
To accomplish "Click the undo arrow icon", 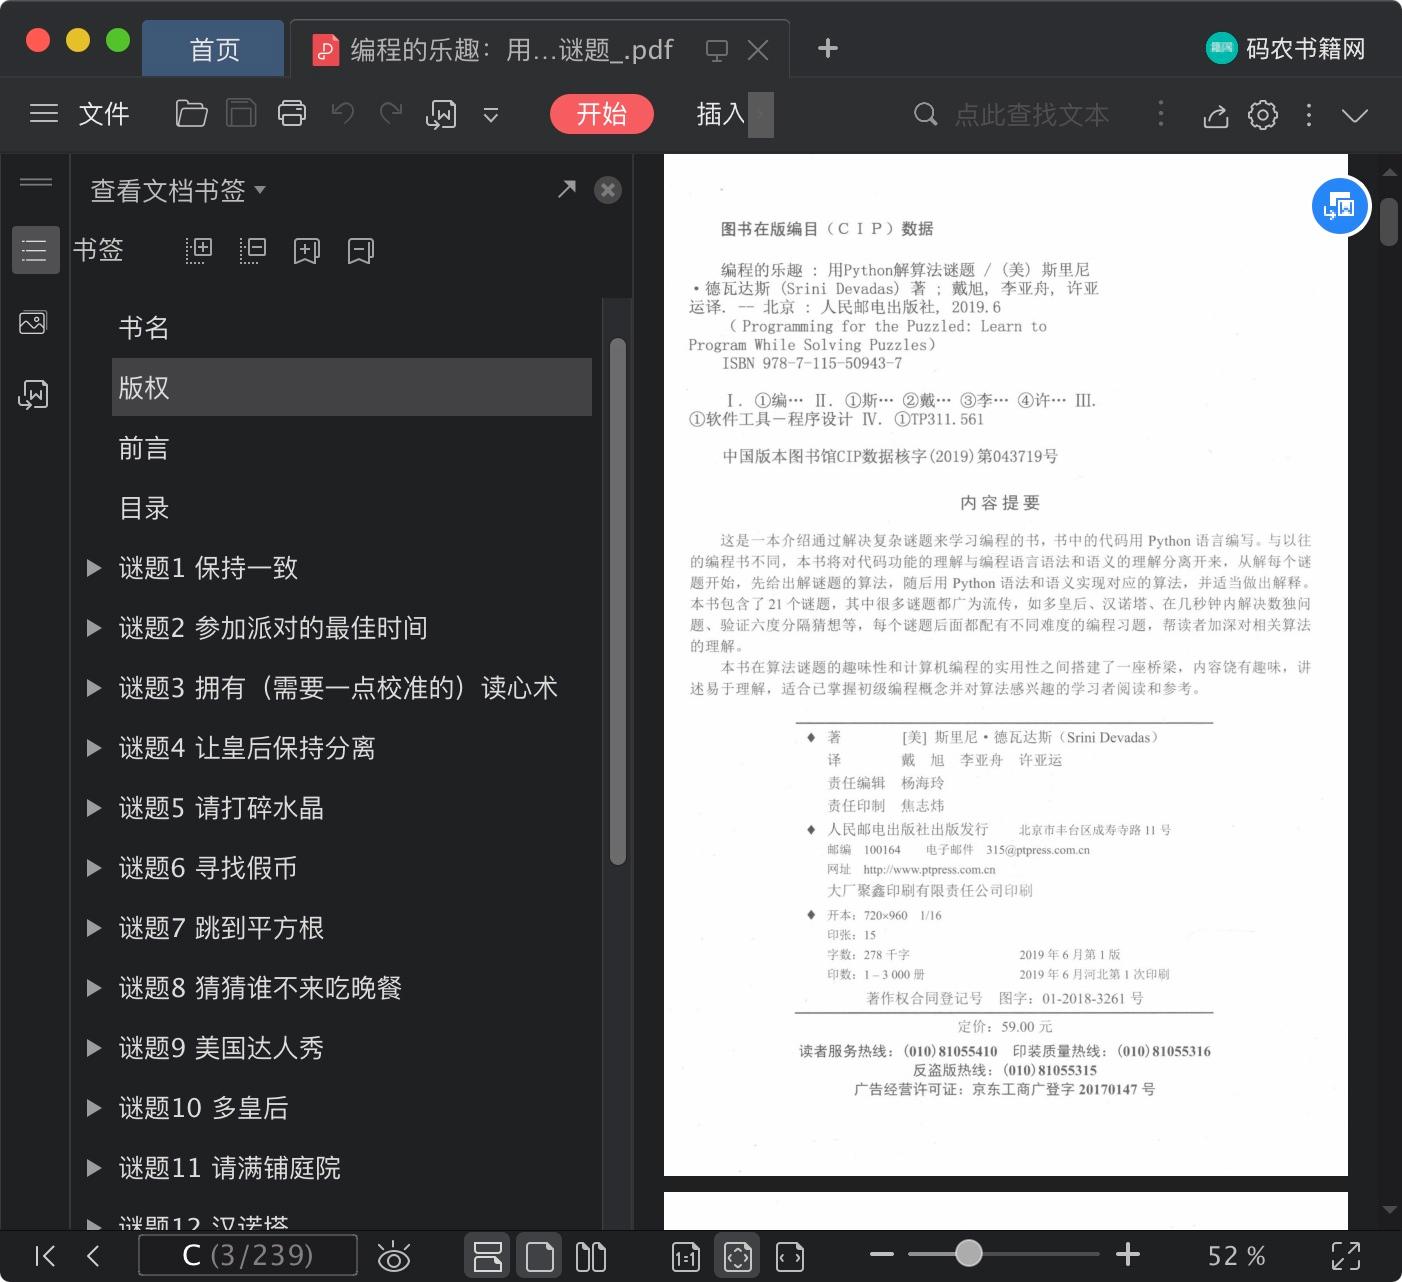I will click(x=343, y=114).
